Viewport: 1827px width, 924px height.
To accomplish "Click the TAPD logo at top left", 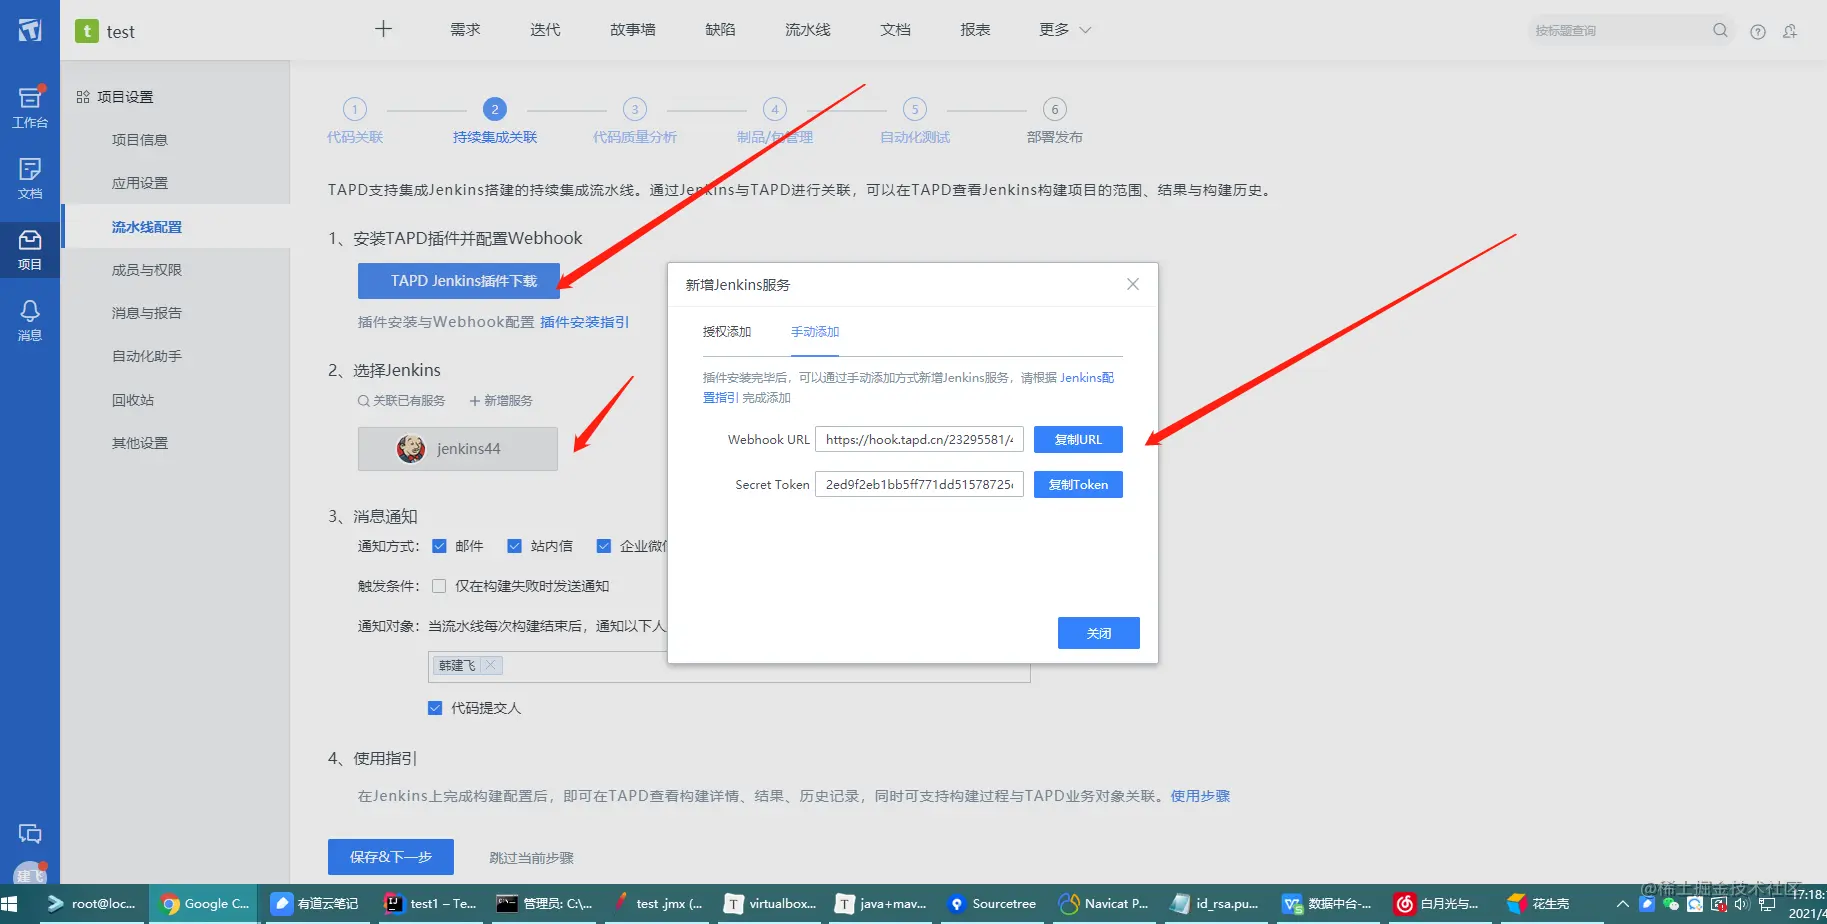I will click(30, 30).
